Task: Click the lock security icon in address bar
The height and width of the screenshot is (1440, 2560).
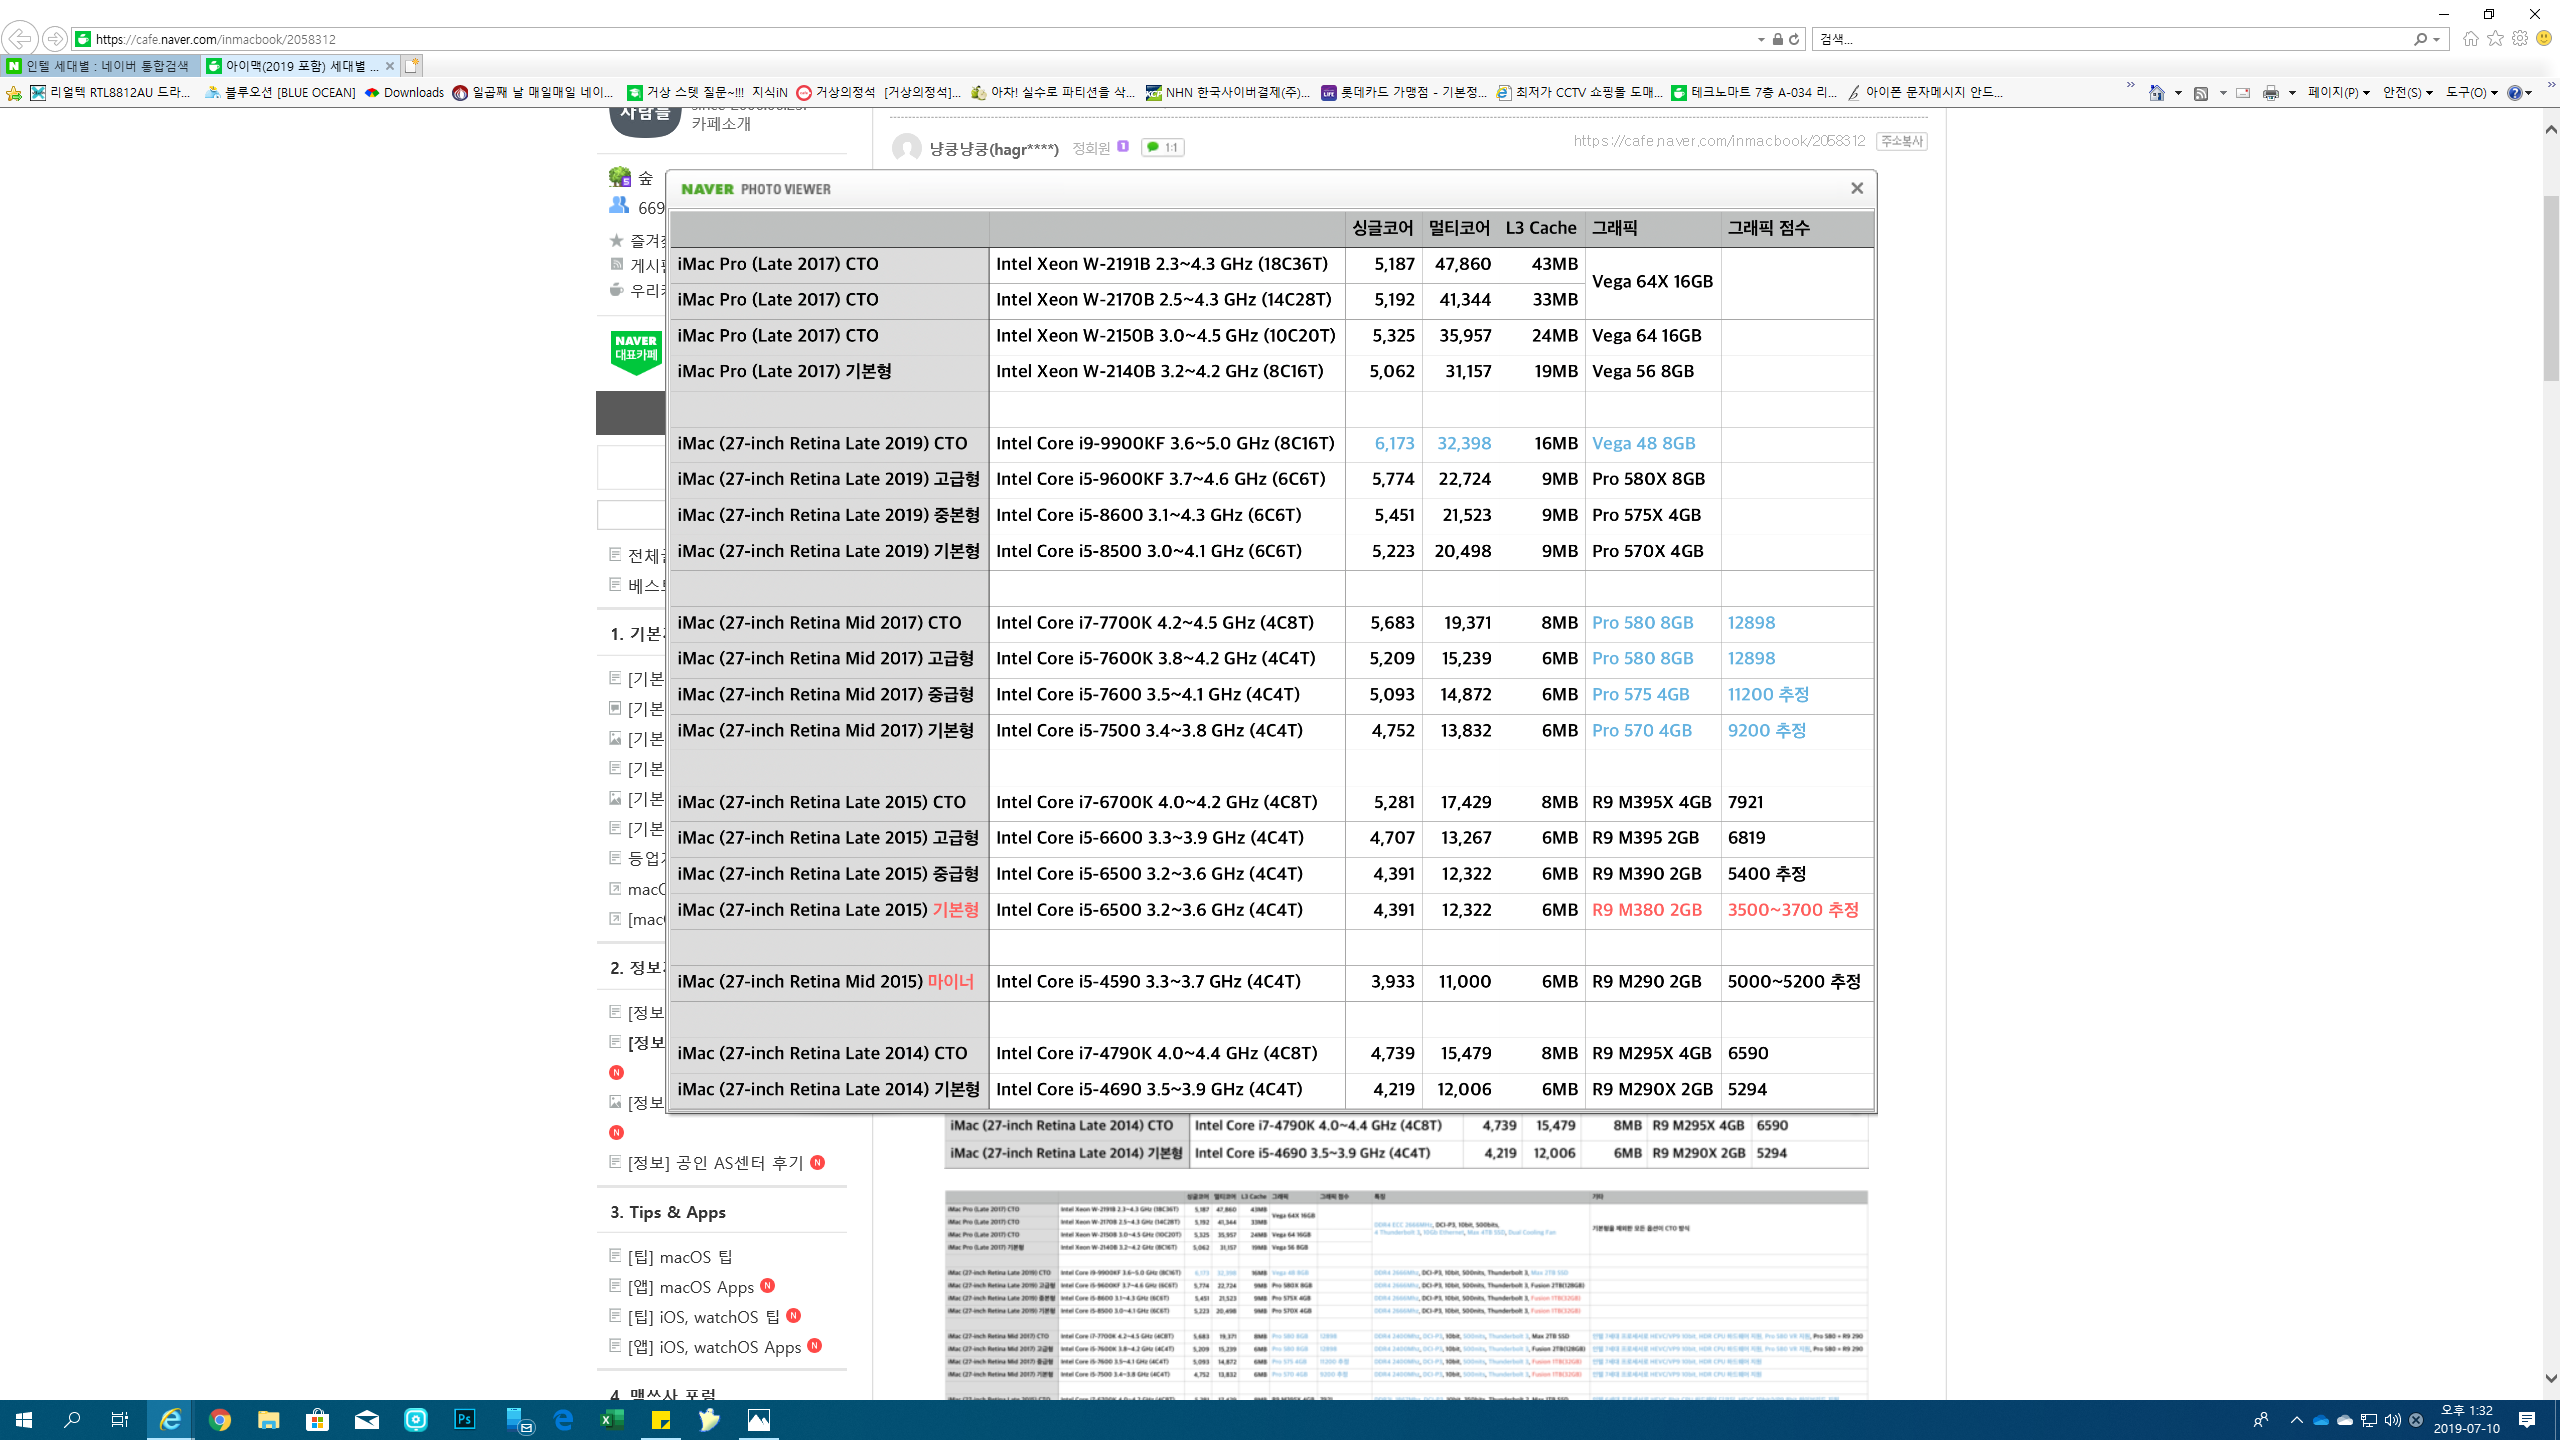Action: 1777,39
